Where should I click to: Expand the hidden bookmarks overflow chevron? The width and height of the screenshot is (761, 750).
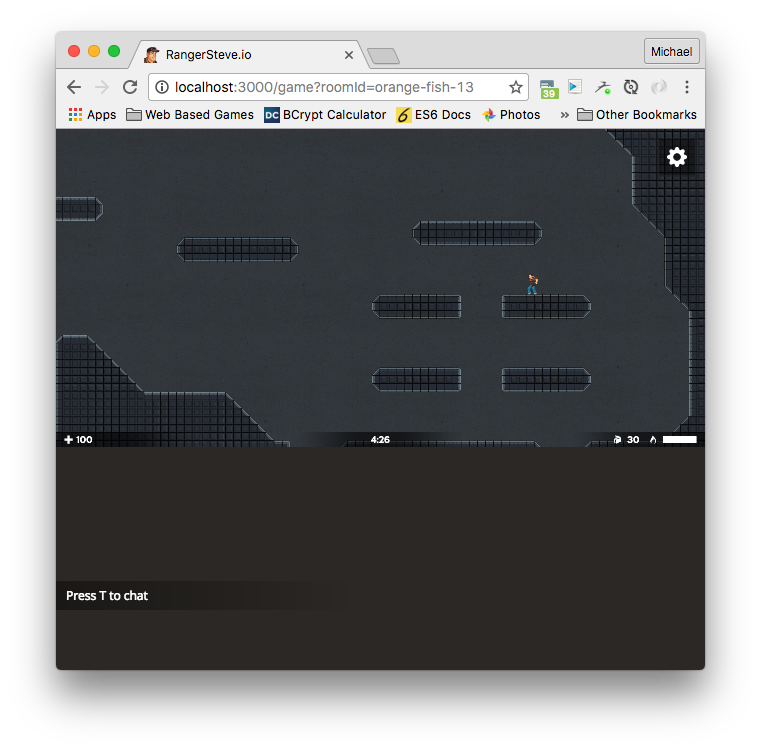[x=564, y=115]
